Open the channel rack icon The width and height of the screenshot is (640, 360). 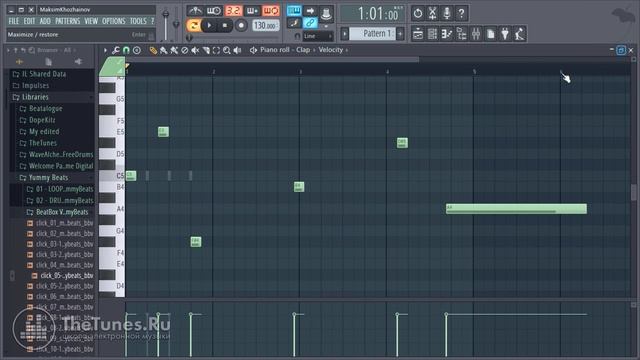[432, 34]
